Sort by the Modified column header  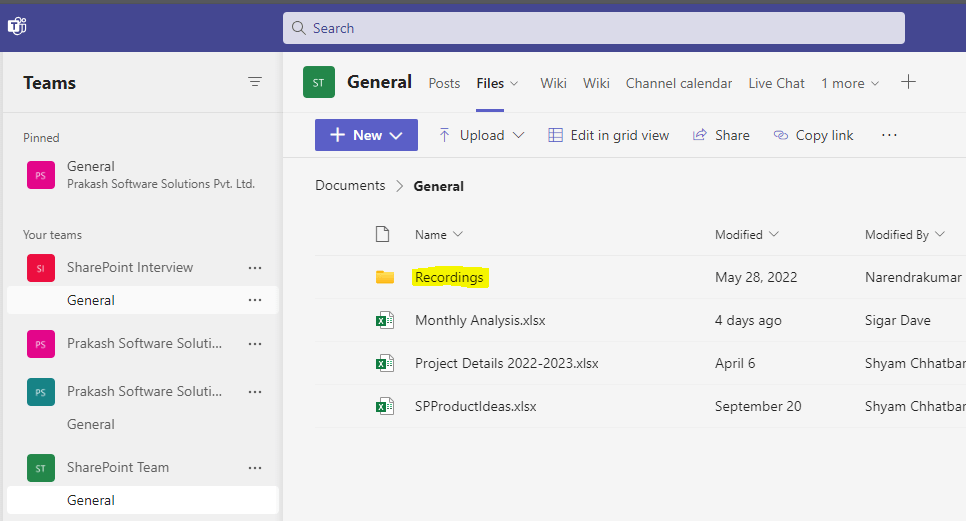[x=746, y=234]
